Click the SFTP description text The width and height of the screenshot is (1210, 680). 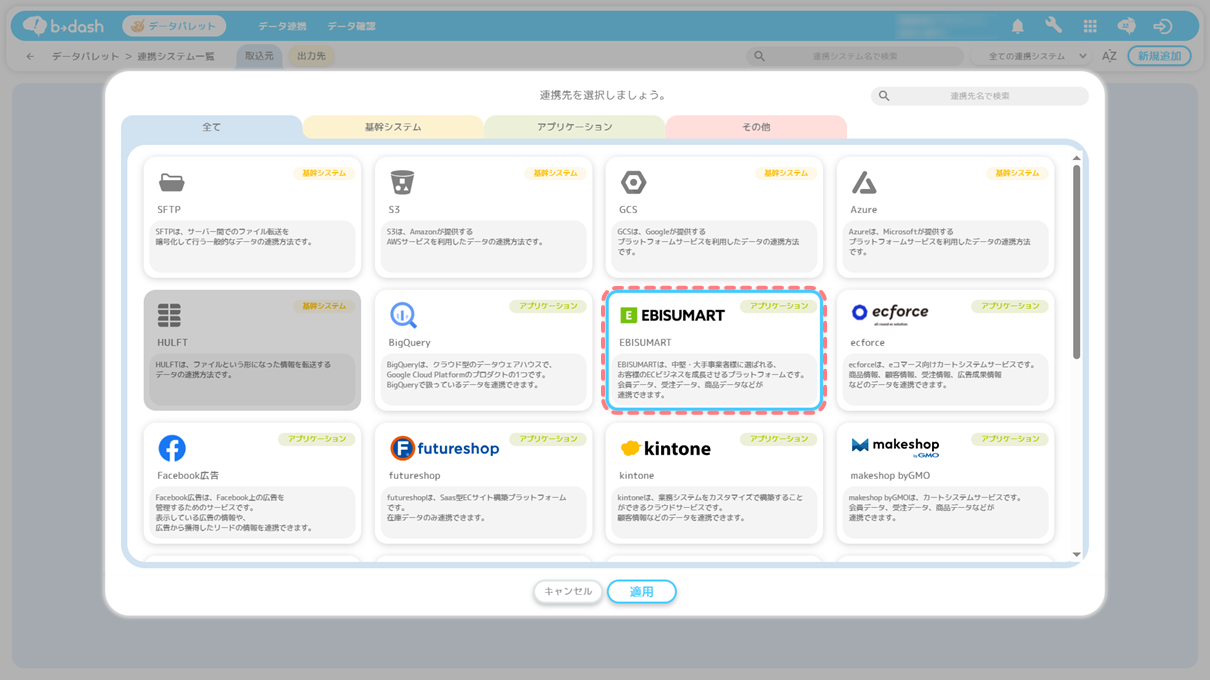(x=234, y=237)
